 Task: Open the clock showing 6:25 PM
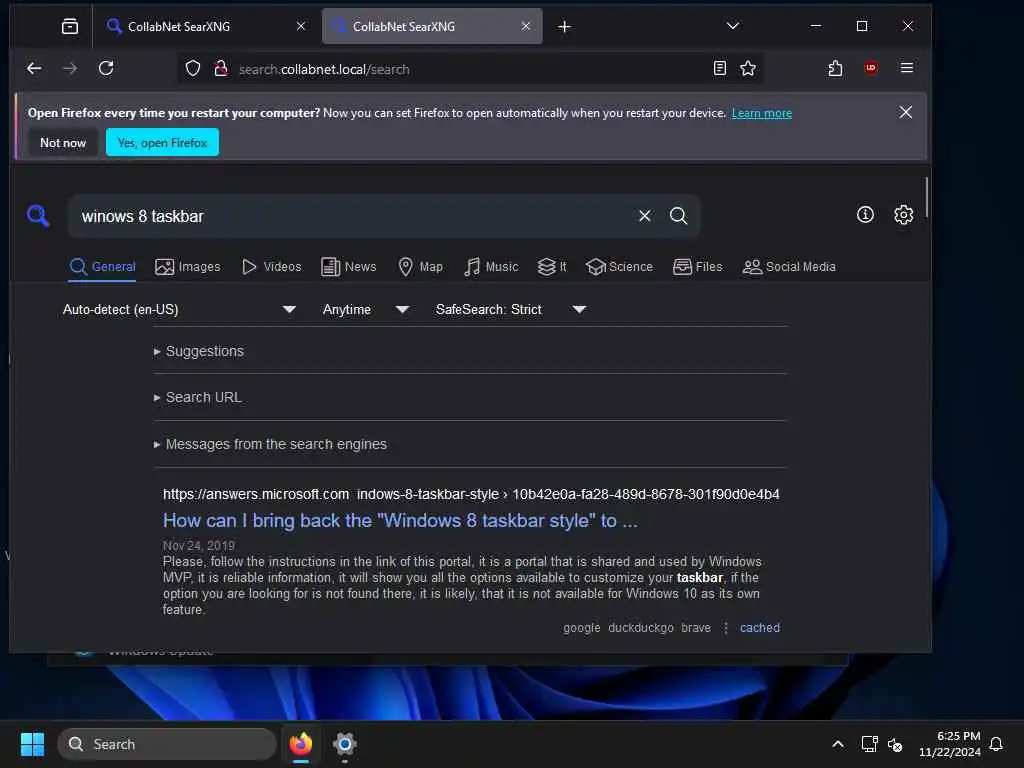950,744
